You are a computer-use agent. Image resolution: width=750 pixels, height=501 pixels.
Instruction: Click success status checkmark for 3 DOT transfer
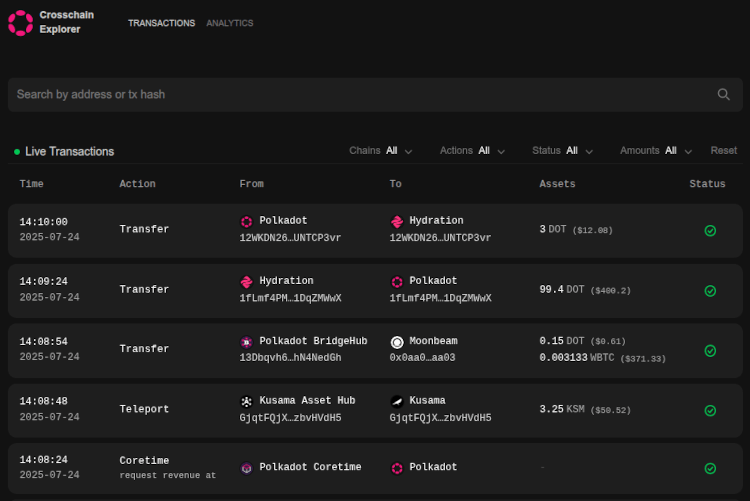pos(710,230)
